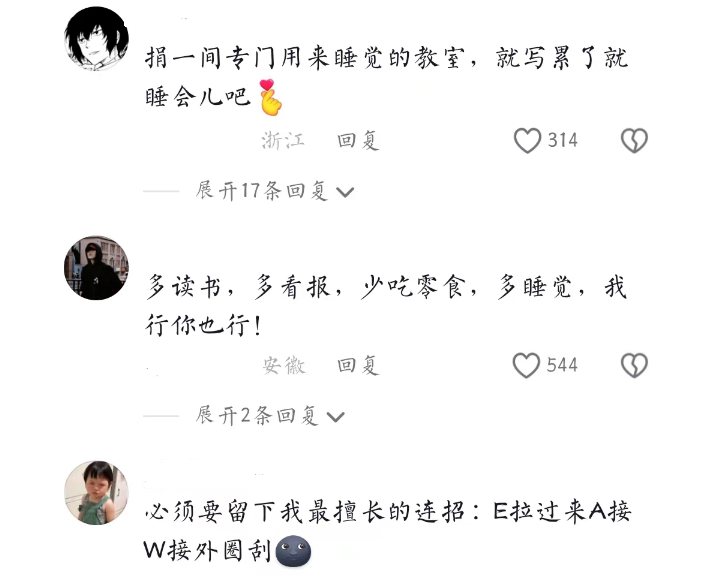Click the chevron beside 展开2条回复
713x575 pixels.
336,417
